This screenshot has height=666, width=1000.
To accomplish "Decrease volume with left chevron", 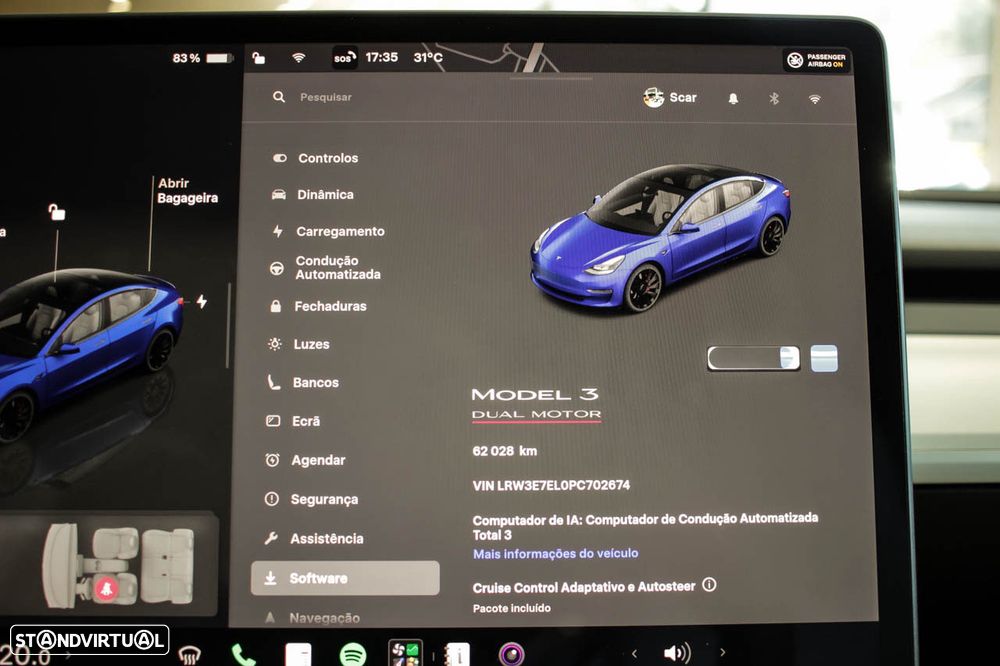I will click(634, 653).
